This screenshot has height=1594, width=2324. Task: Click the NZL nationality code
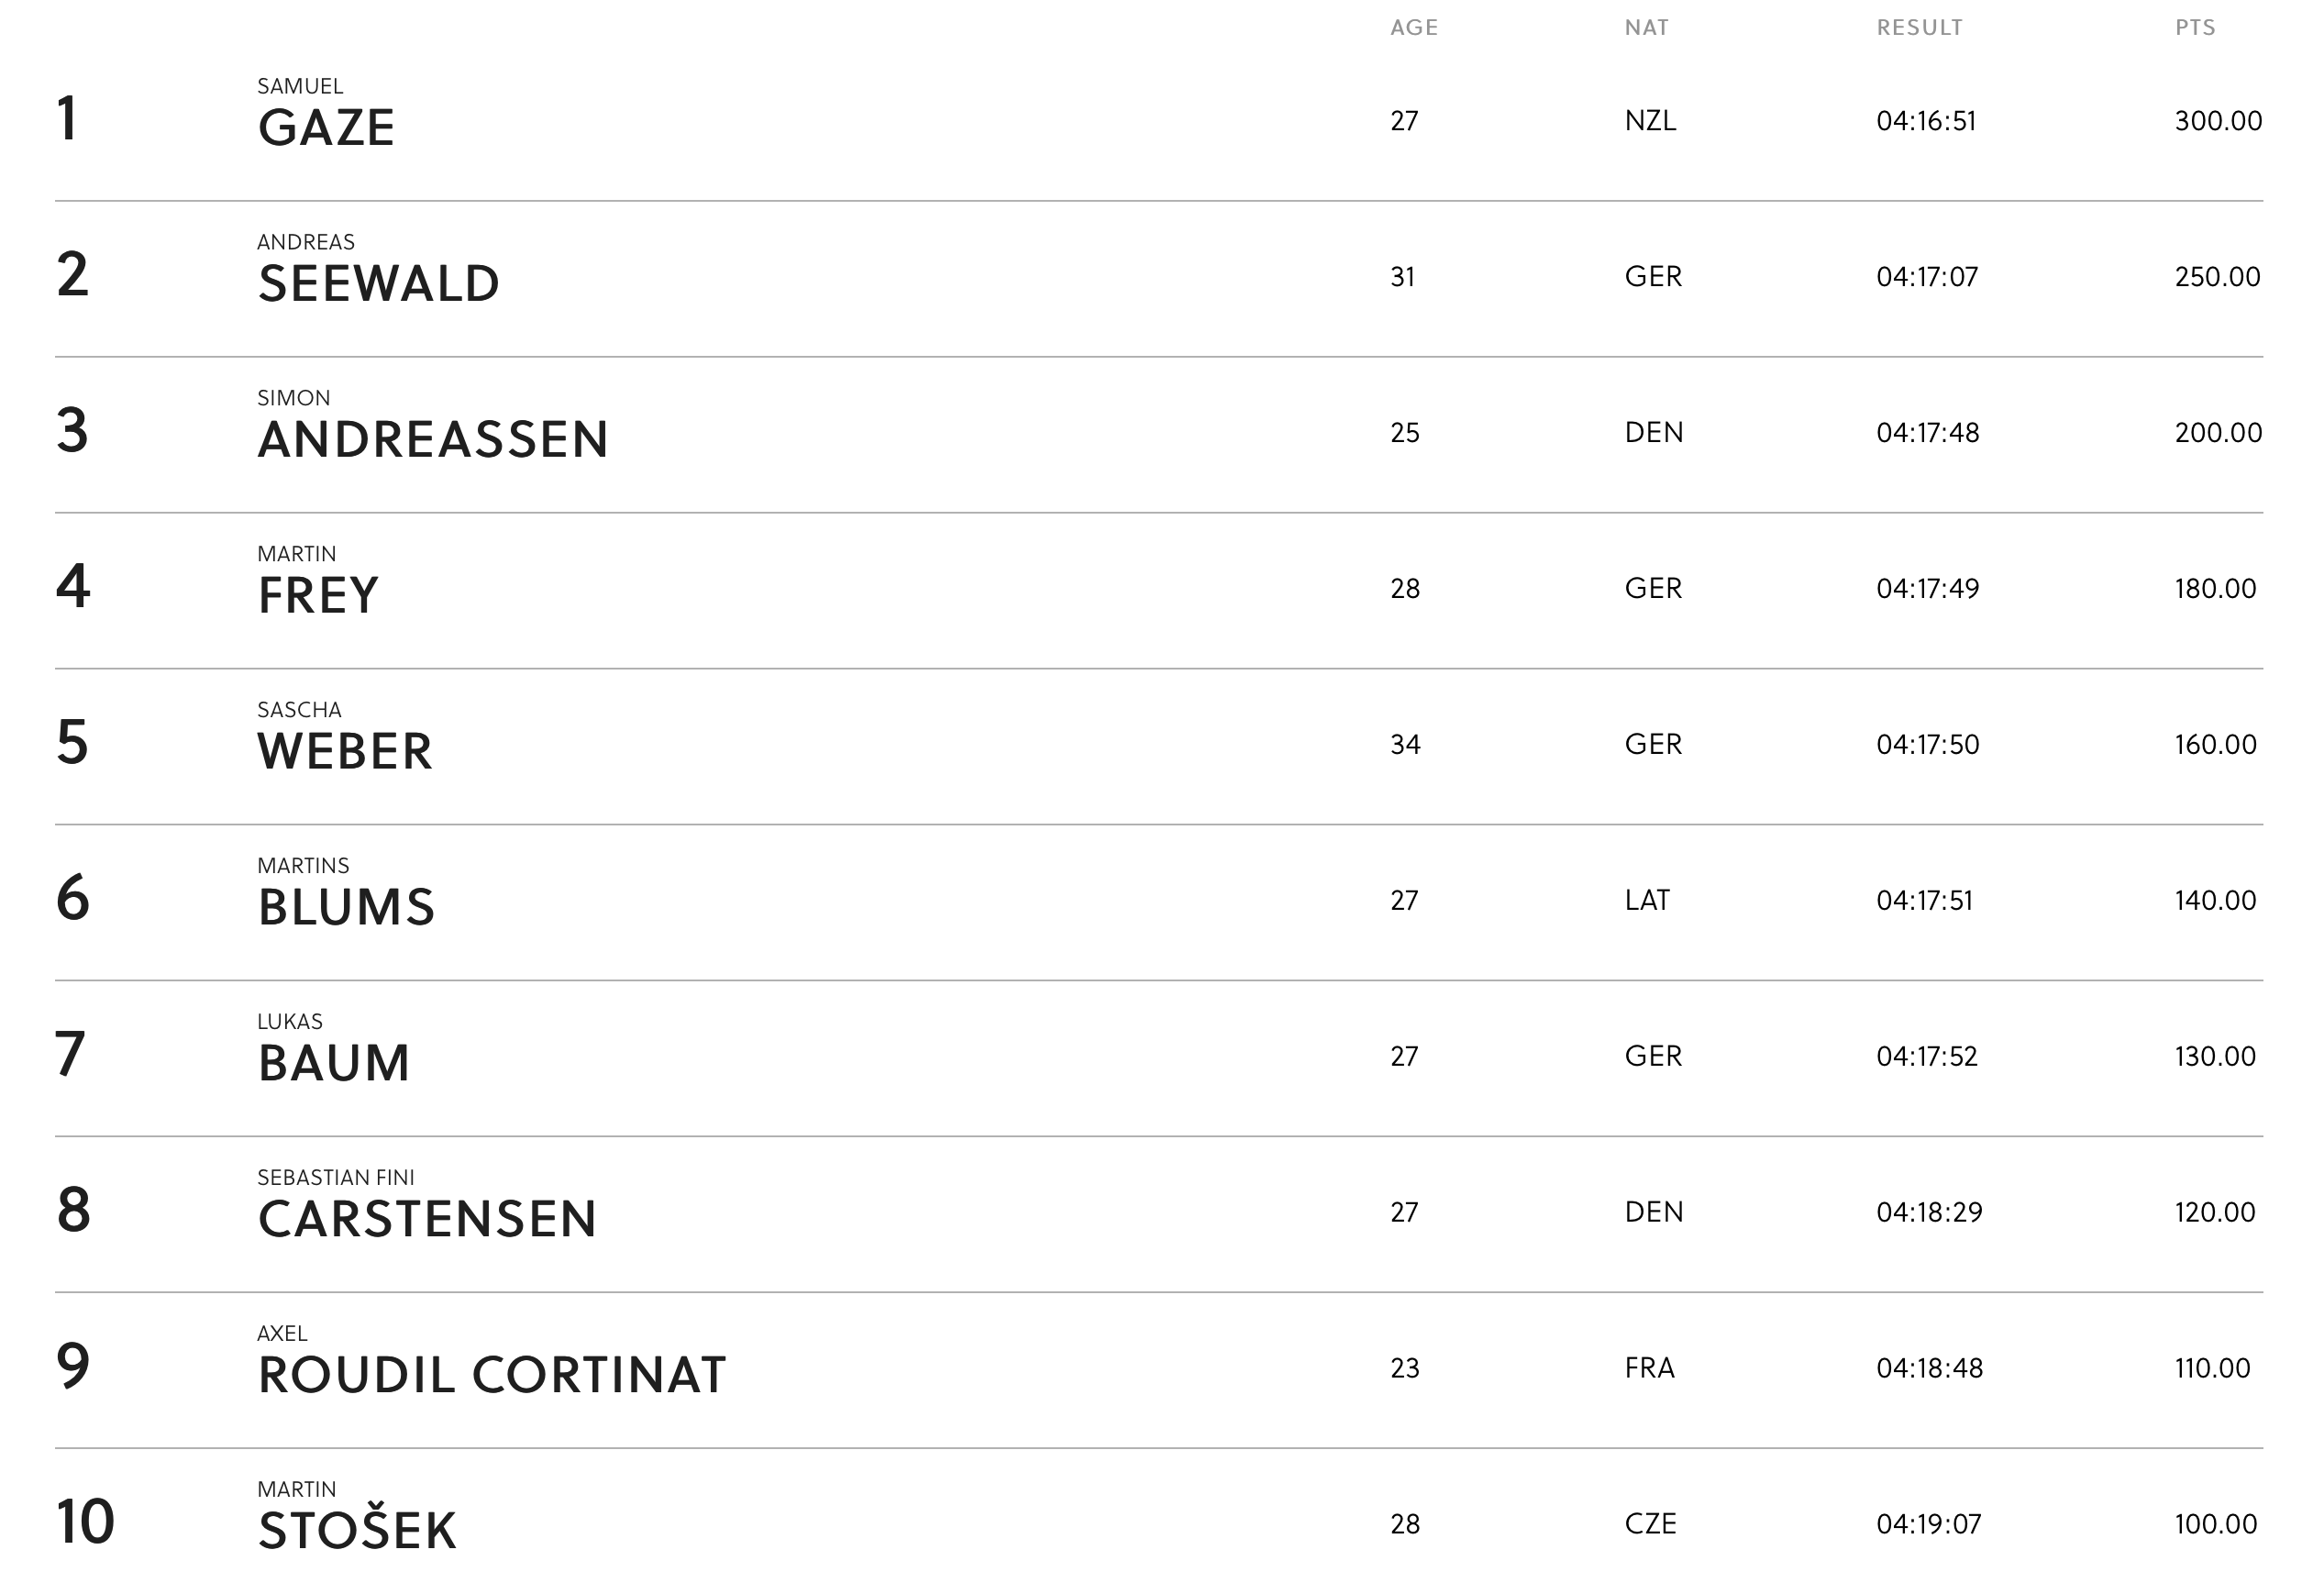pyautogui.click(x=1650, y=121)
